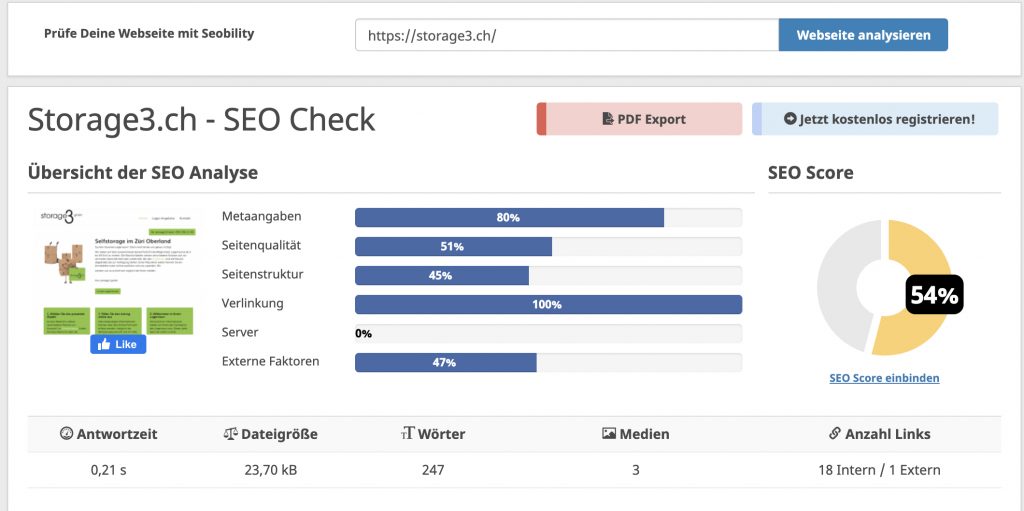Click the Server category label
This screenshot has height=511, width=1024.
[x=240, y=332]
